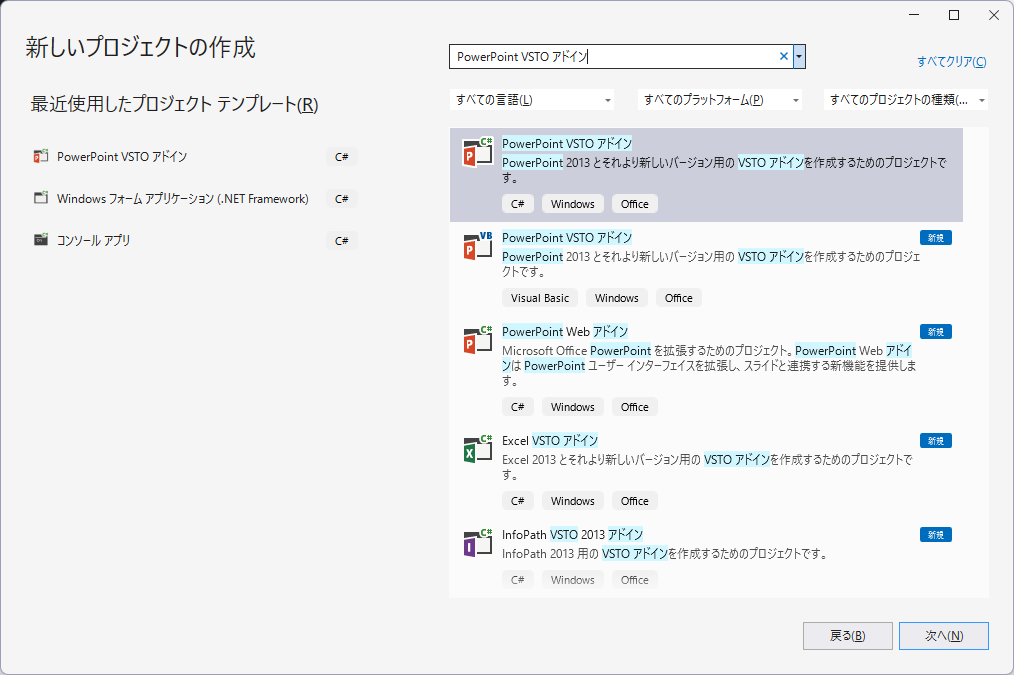Click the recent Windows フォーム アプリケーション icon
This screenshot has height=675, width=1014.
pyautogui.click(x=41, y=198)
